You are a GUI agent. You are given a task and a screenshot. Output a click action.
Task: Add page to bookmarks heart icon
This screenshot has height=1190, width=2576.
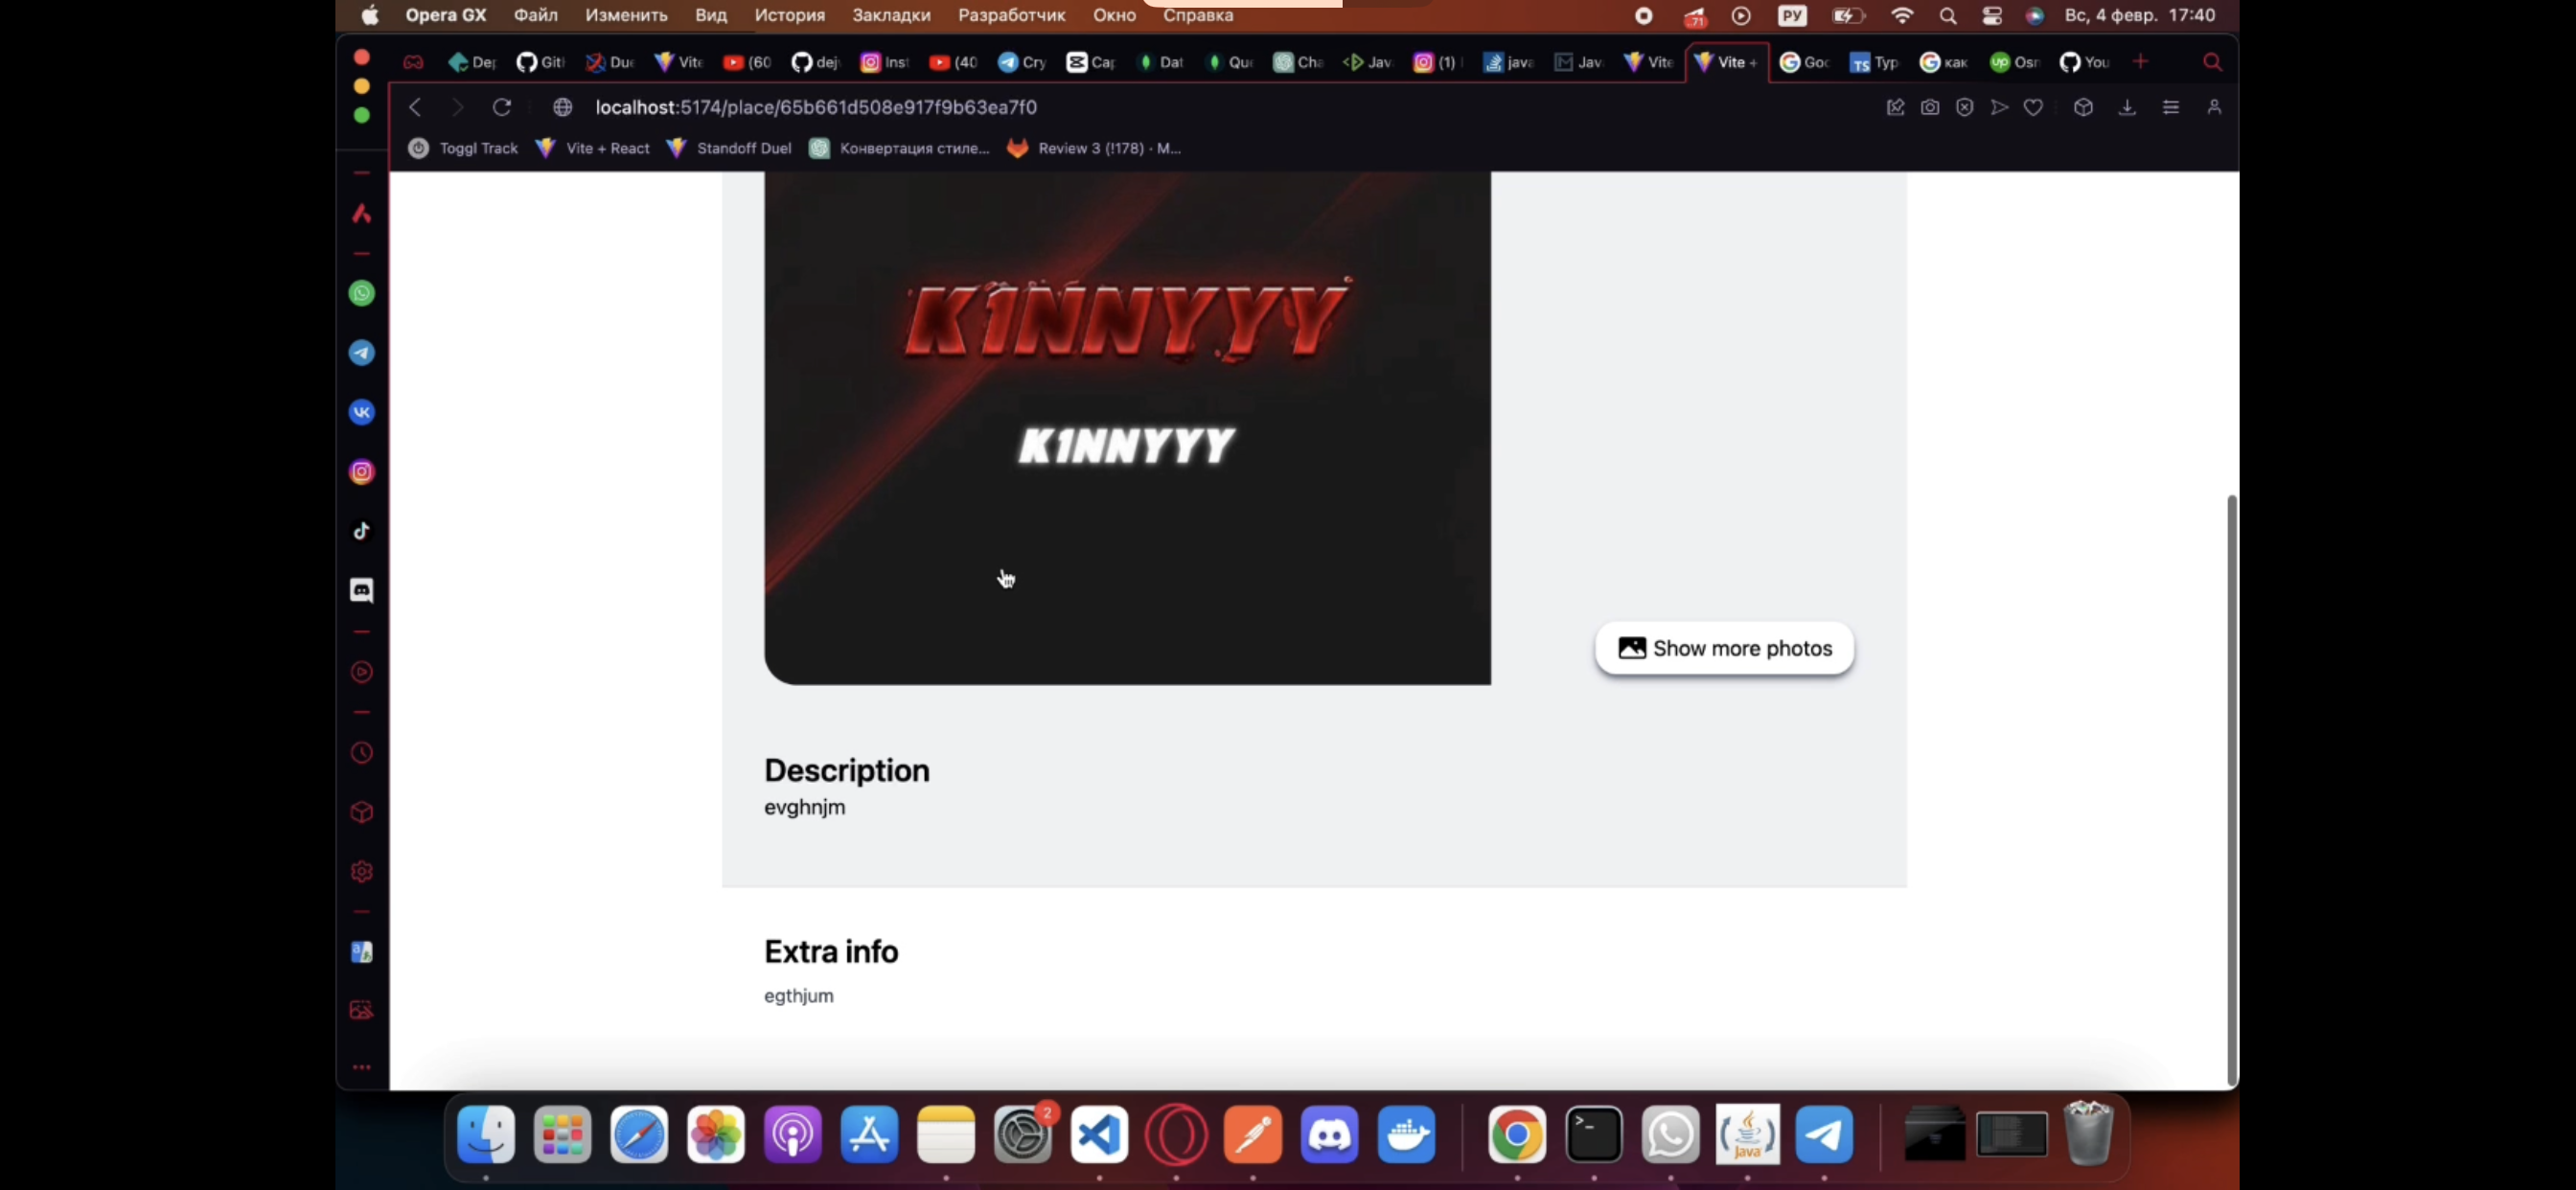coord(2033,107)
